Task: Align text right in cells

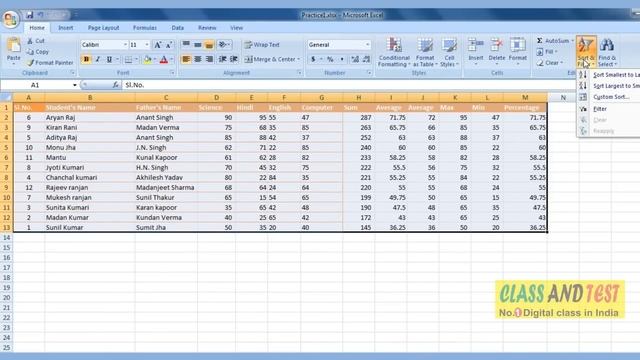Action: pos(209,60)
